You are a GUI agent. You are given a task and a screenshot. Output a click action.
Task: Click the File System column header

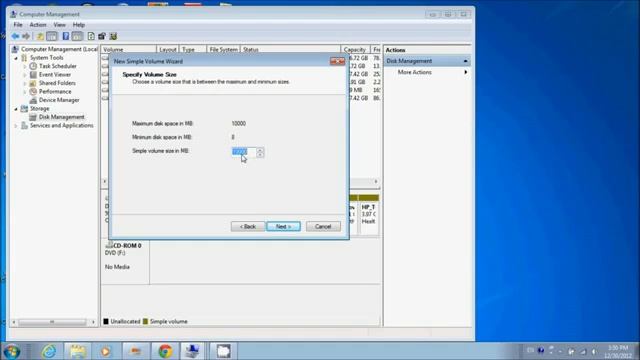(223, 49)
